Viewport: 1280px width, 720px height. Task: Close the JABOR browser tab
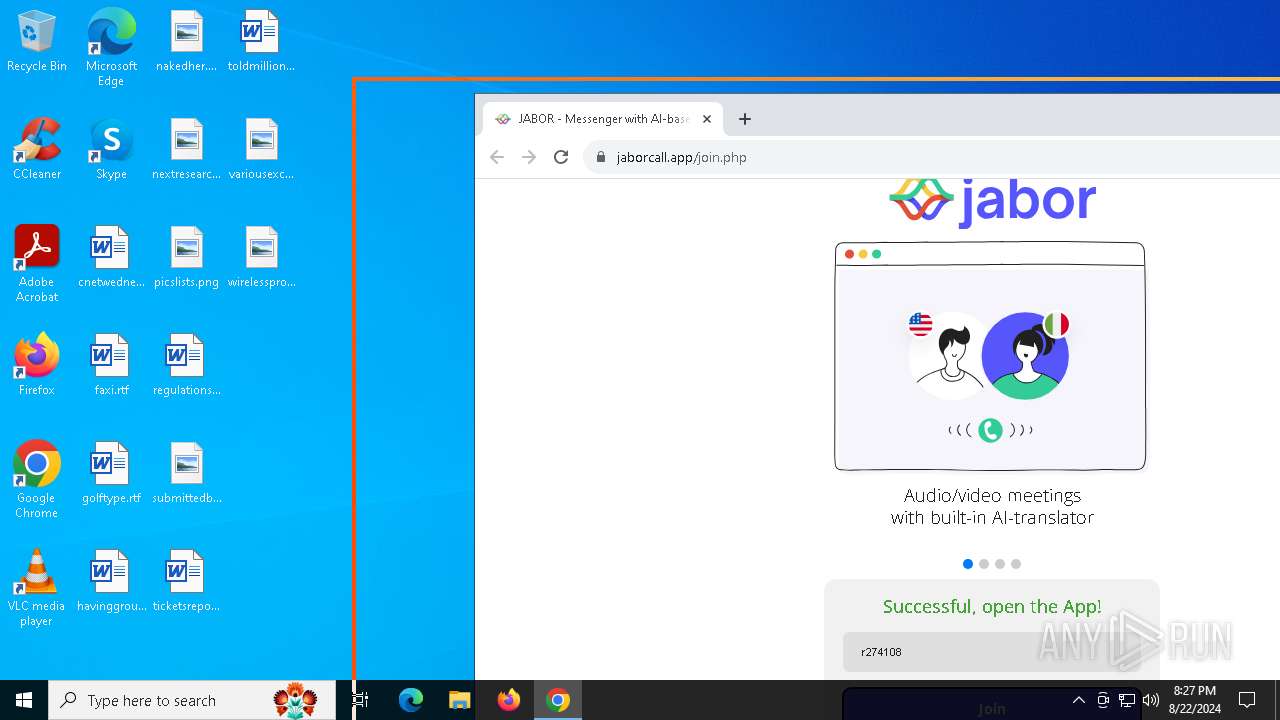707,119
